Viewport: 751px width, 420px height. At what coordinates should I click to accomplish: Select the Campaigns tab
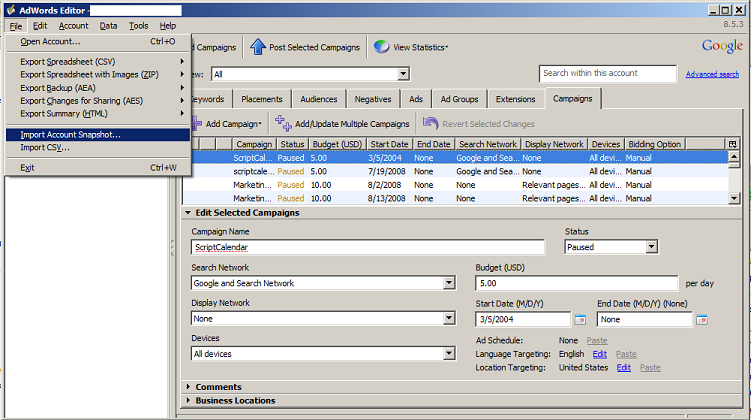pyautogui.click(x=572, y=98)
